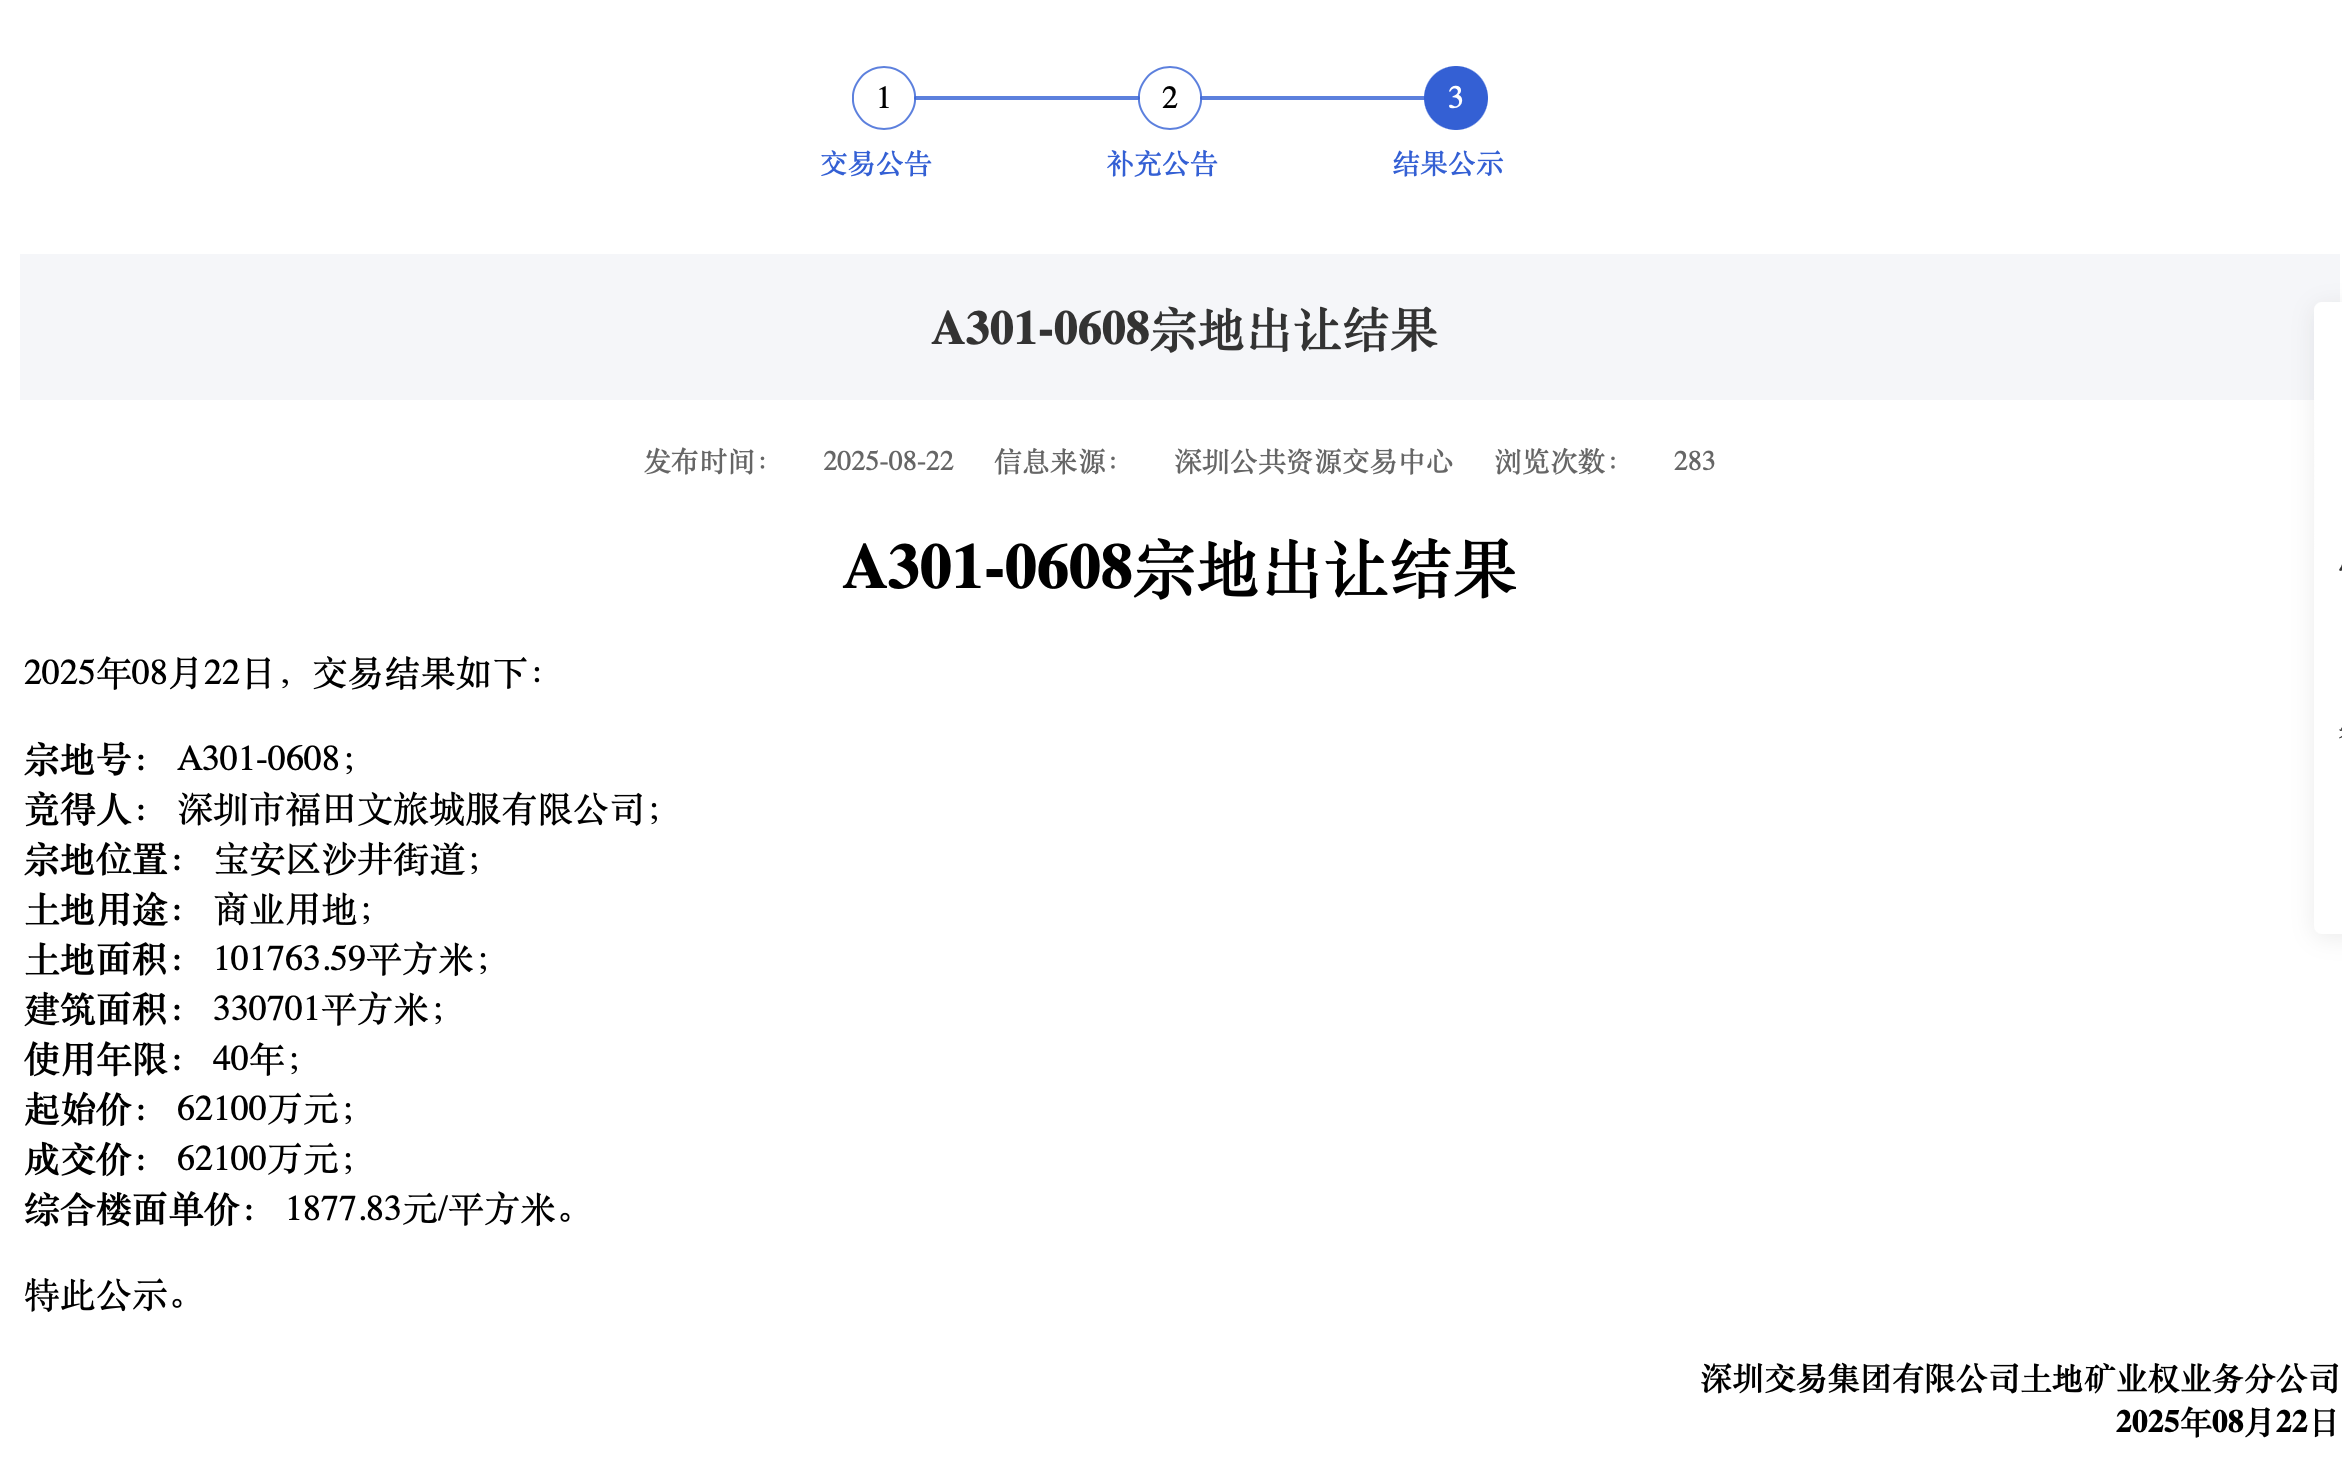2342x1462 pixels.
Task: Click step 2 circle for 补充公告
Action: (x=1169, y=98)
